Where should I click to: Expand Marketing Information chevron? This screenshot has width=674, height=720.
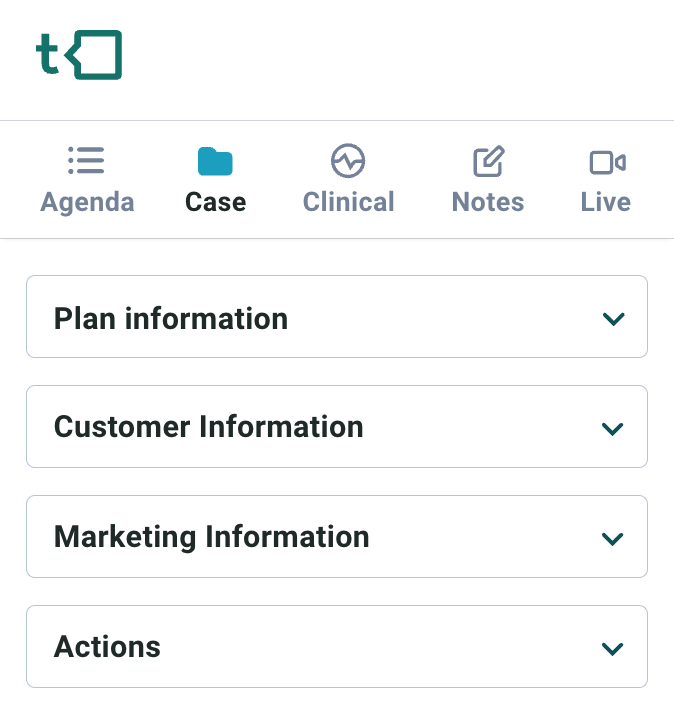612,539
